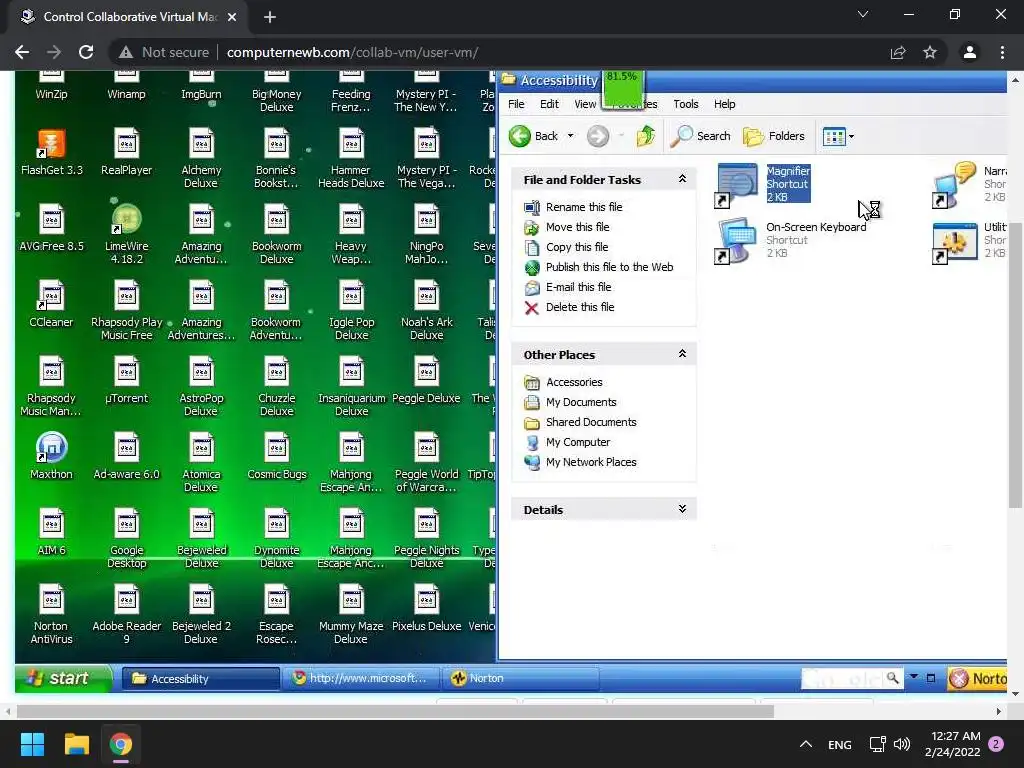Select the Utility Manager shortcut icon
Viewport: 1024px width, 768px height.
(969, 240)
